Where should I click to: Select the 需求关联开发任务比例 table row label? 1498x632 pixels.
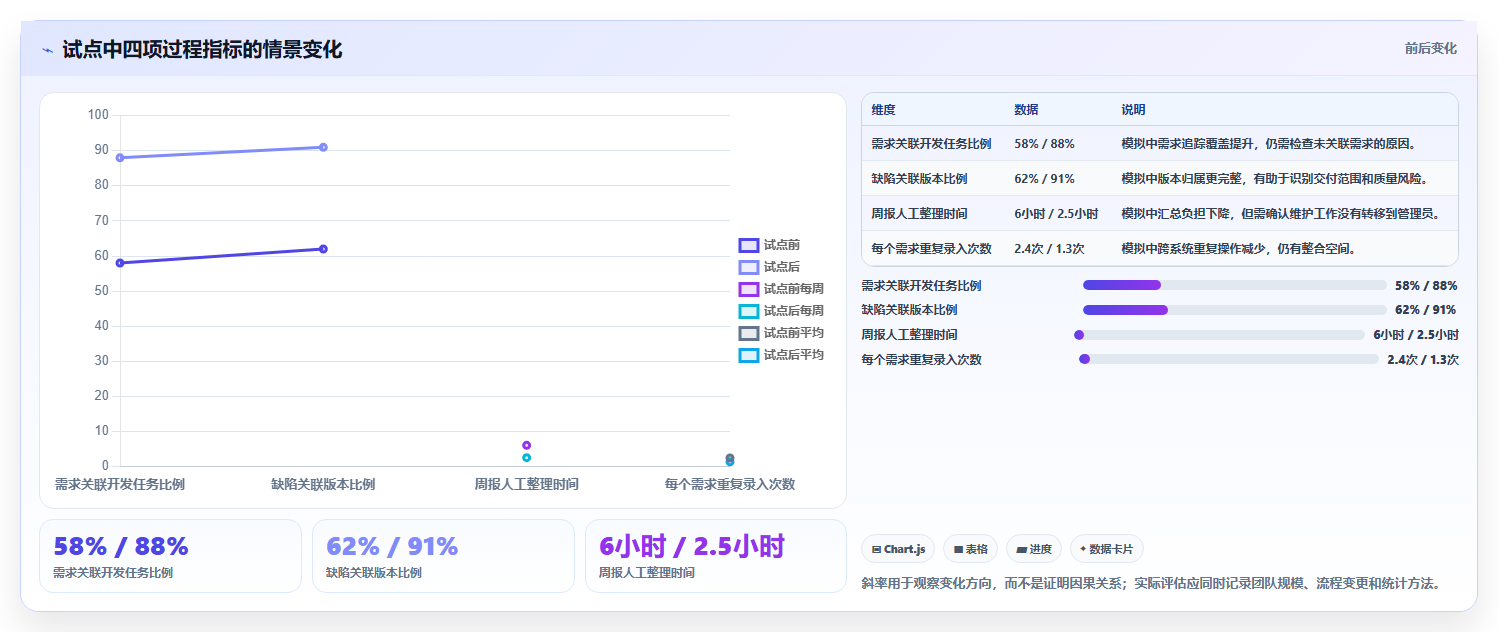[x=931, y=144]
